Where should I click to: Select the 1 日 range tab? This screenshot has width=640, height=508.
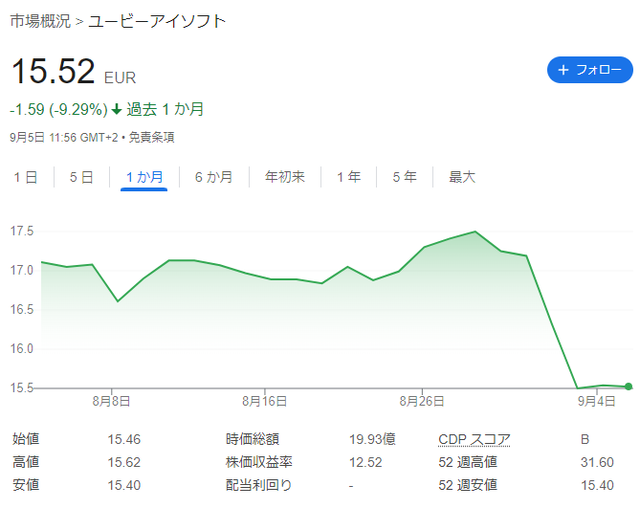click(25, 177)
